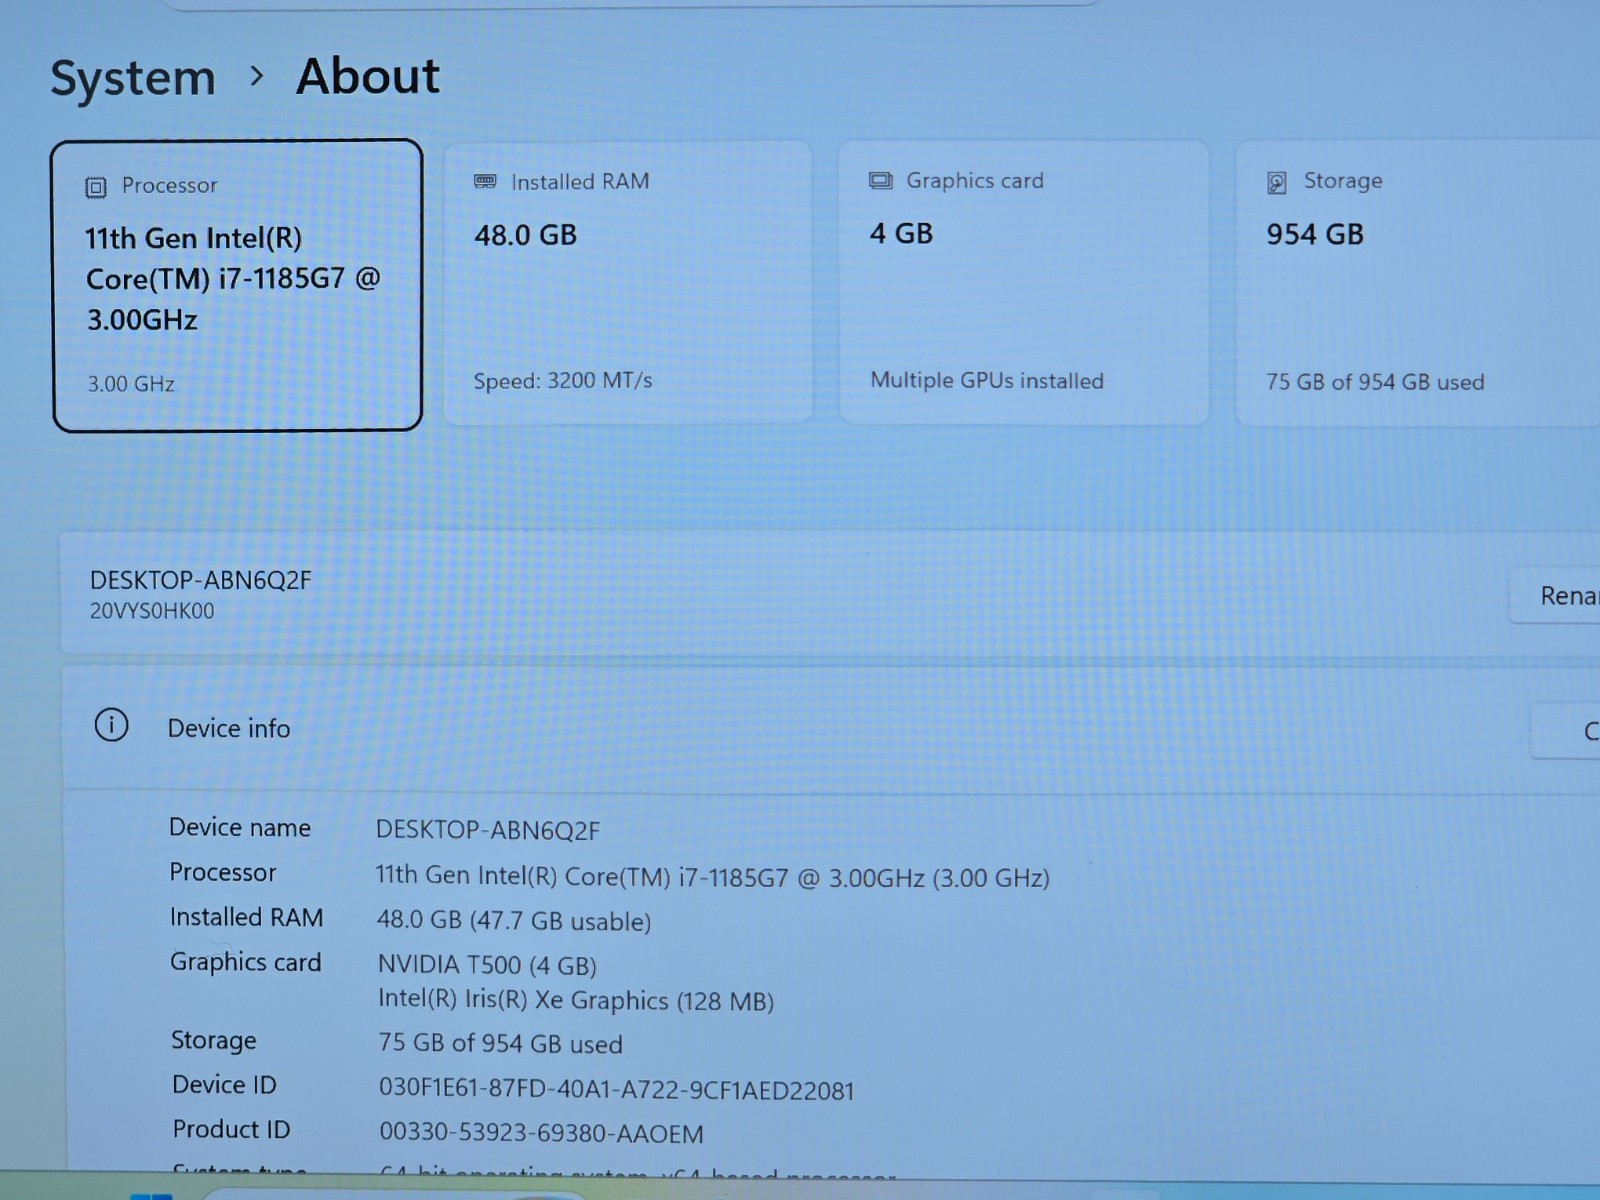The image size is (1600, 1200).
Task: Click the Storage drive icon
Action: click(x=1277, y=182)
